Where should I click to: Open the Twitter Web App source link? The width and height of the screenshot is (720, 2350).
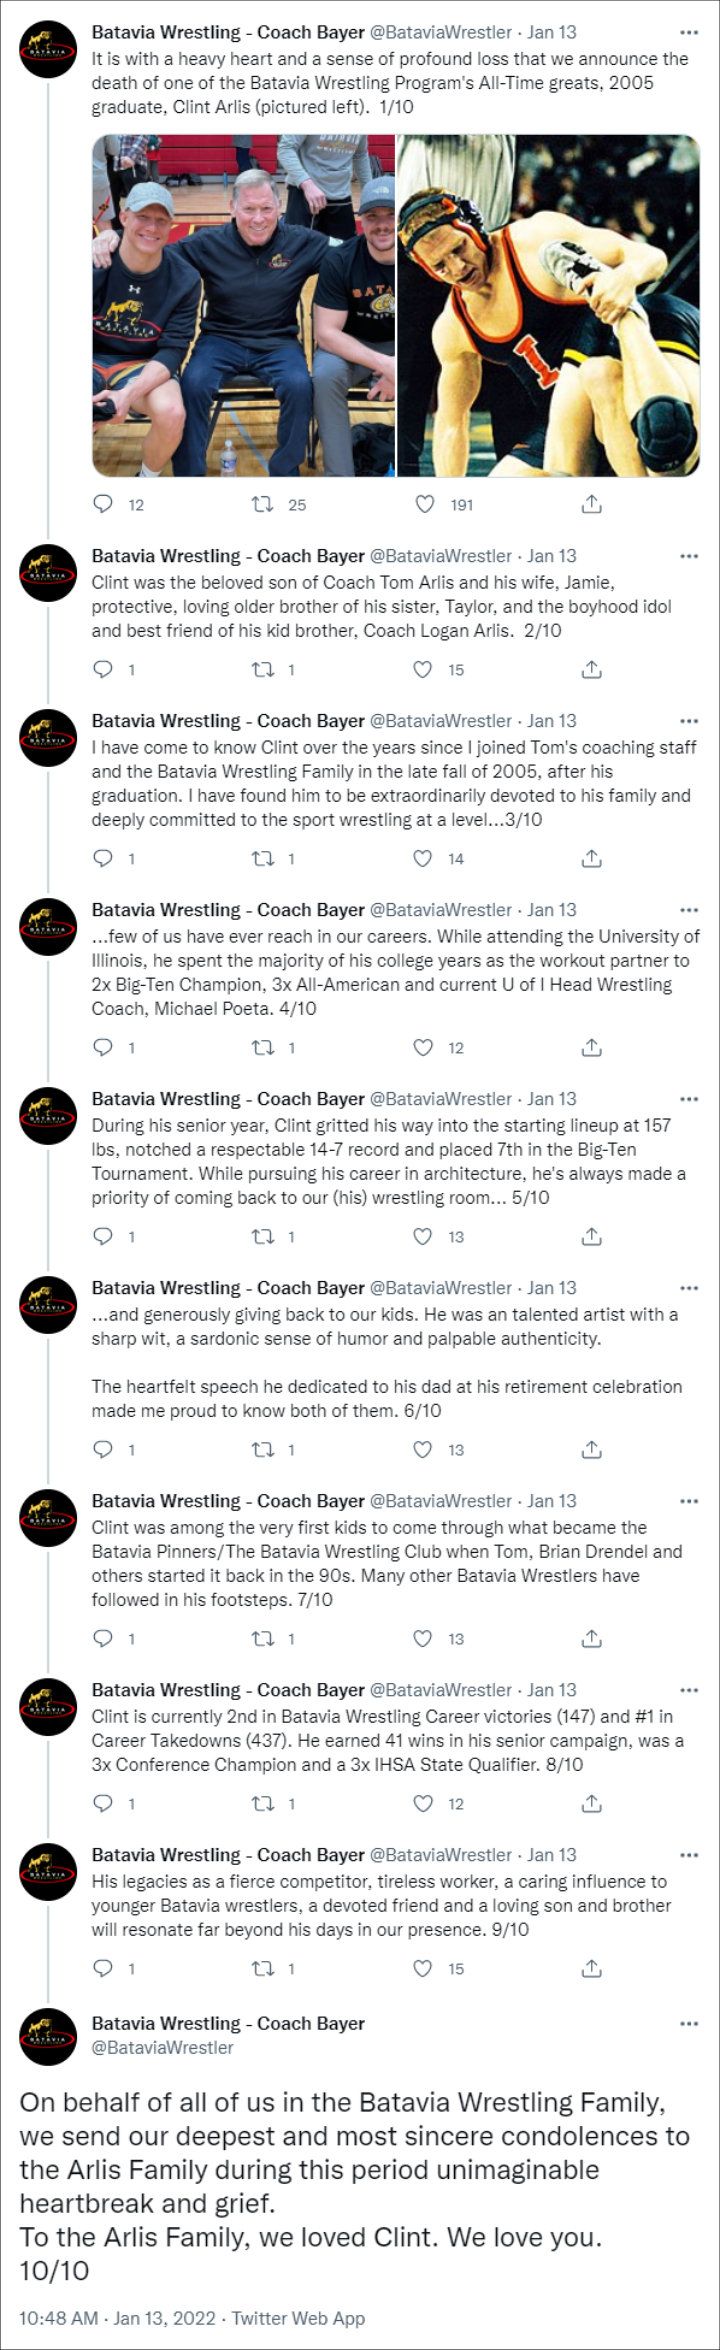tap(298, 2317)
